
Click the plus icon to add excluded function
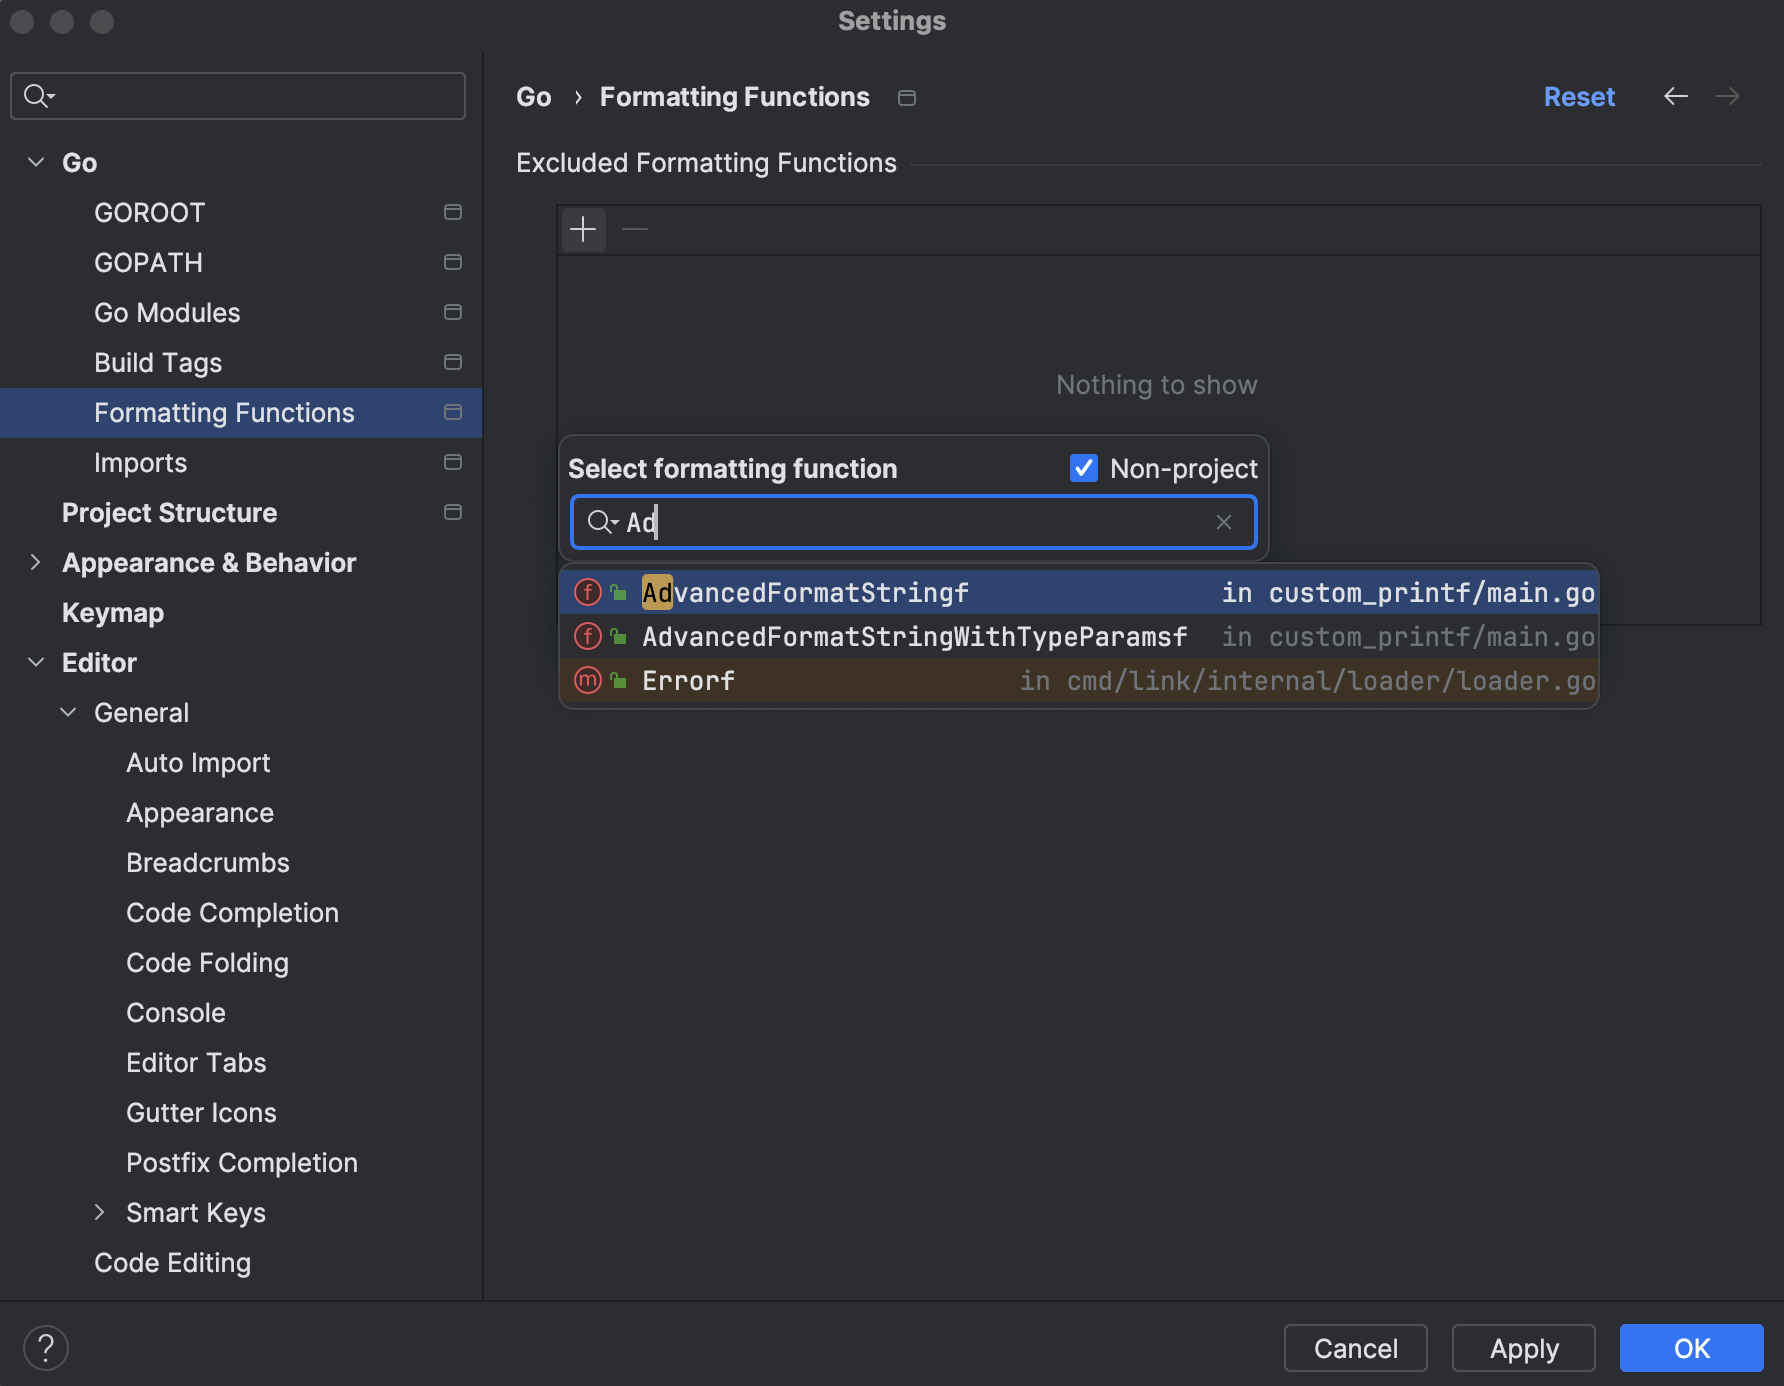pos(583,230)
